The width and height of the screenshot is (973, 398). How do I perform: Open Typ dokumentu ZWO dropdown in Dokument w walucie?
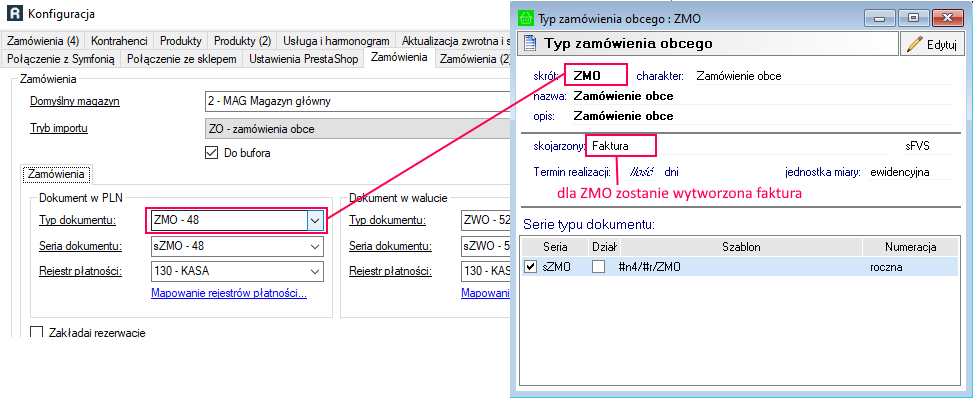tap(486, 220)
